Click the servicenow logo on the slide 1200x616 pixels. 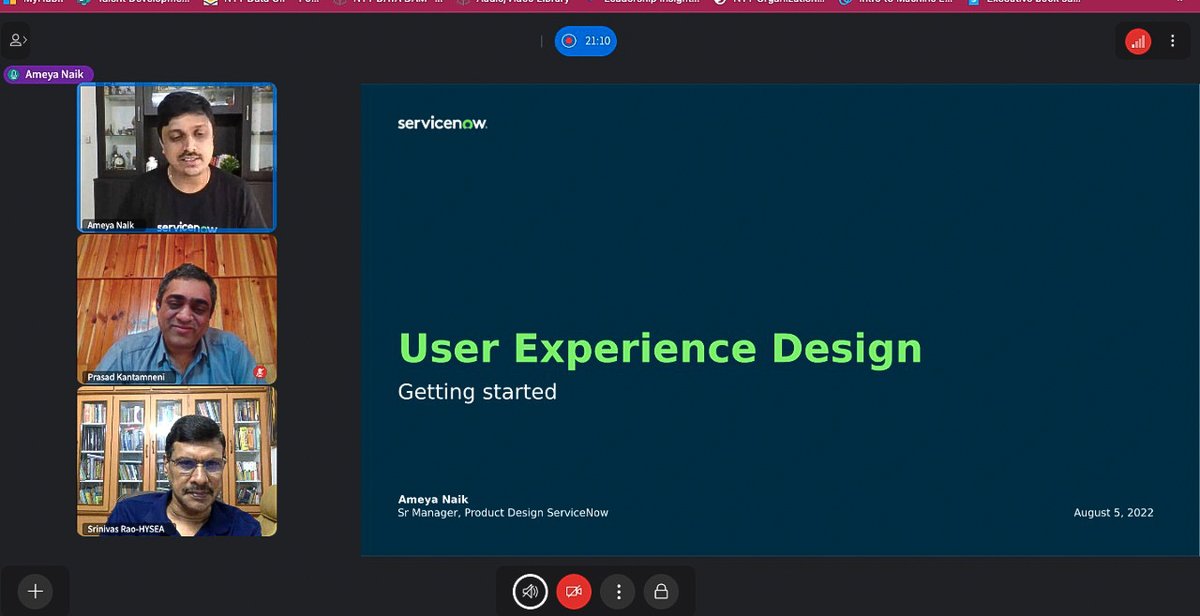(x=442, y=123)
